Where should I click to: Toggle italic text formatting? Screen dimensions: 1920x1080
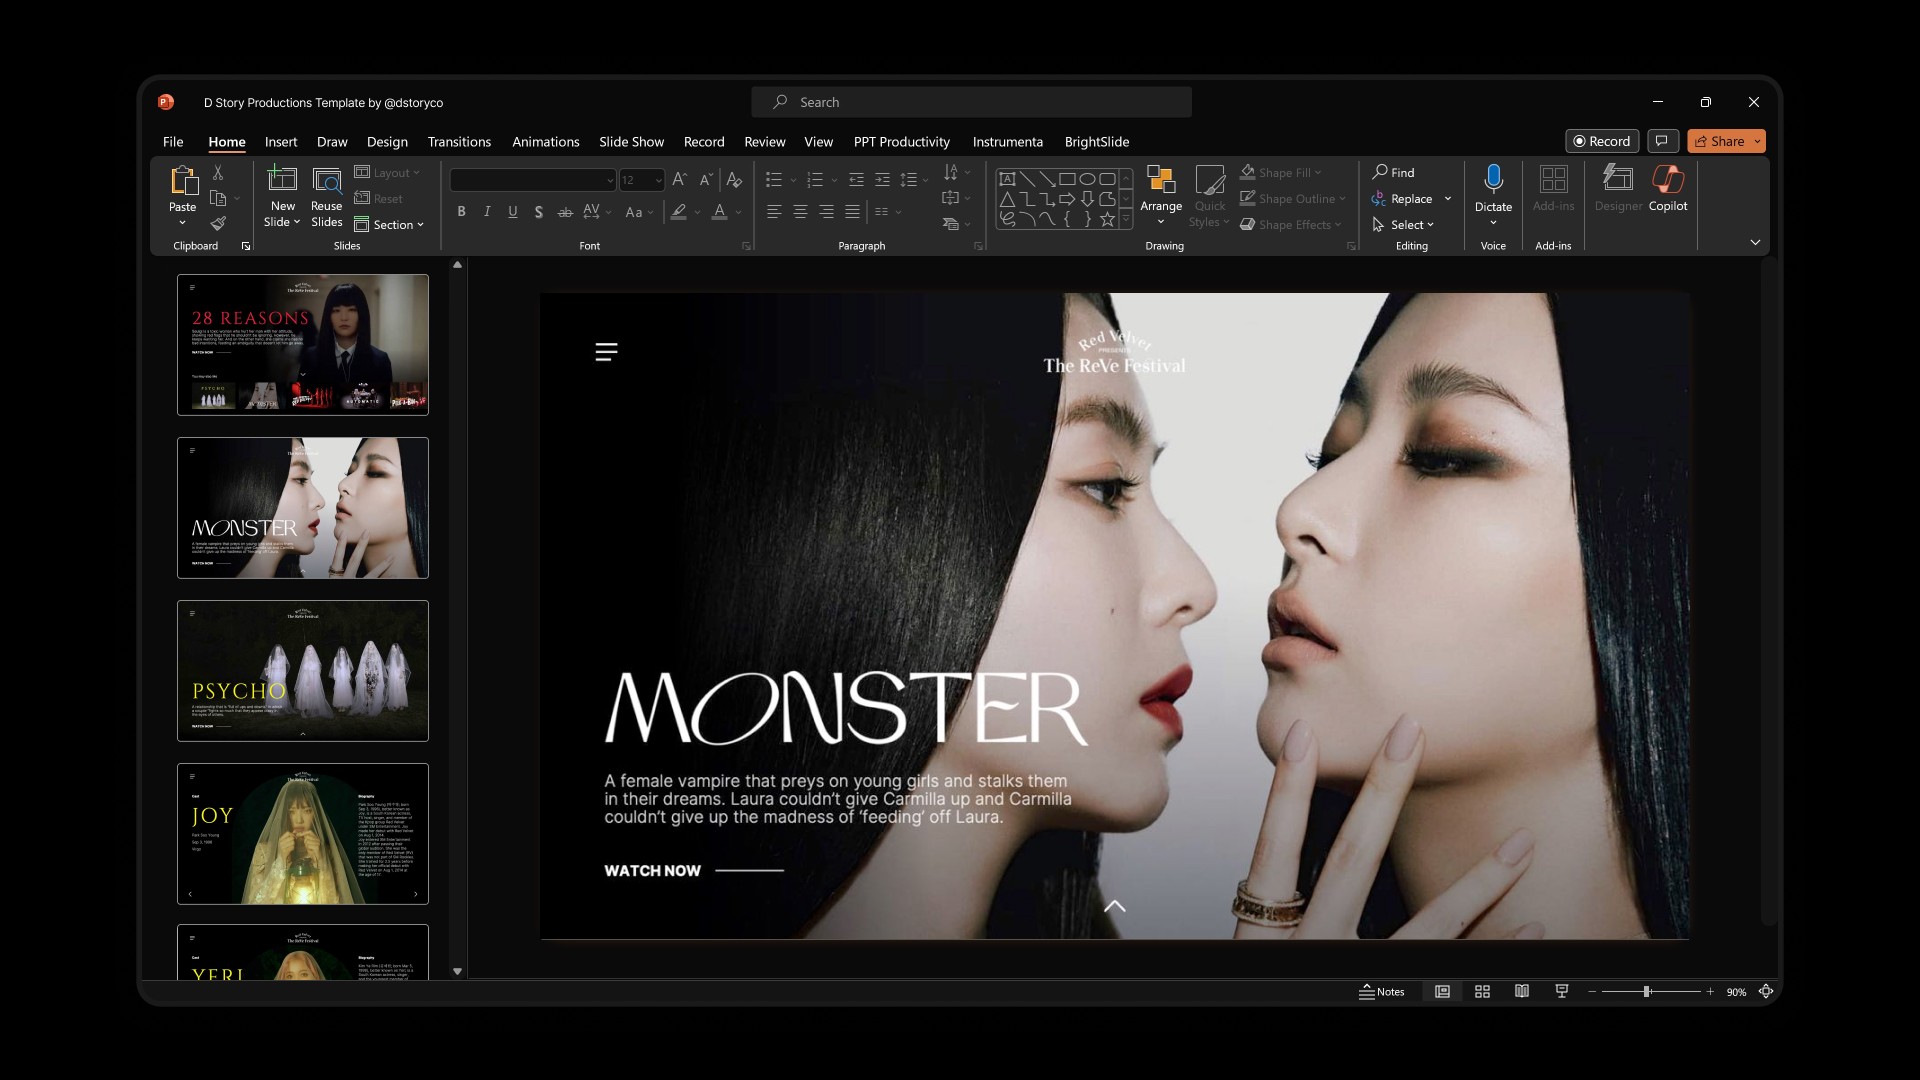pos(487,211)
